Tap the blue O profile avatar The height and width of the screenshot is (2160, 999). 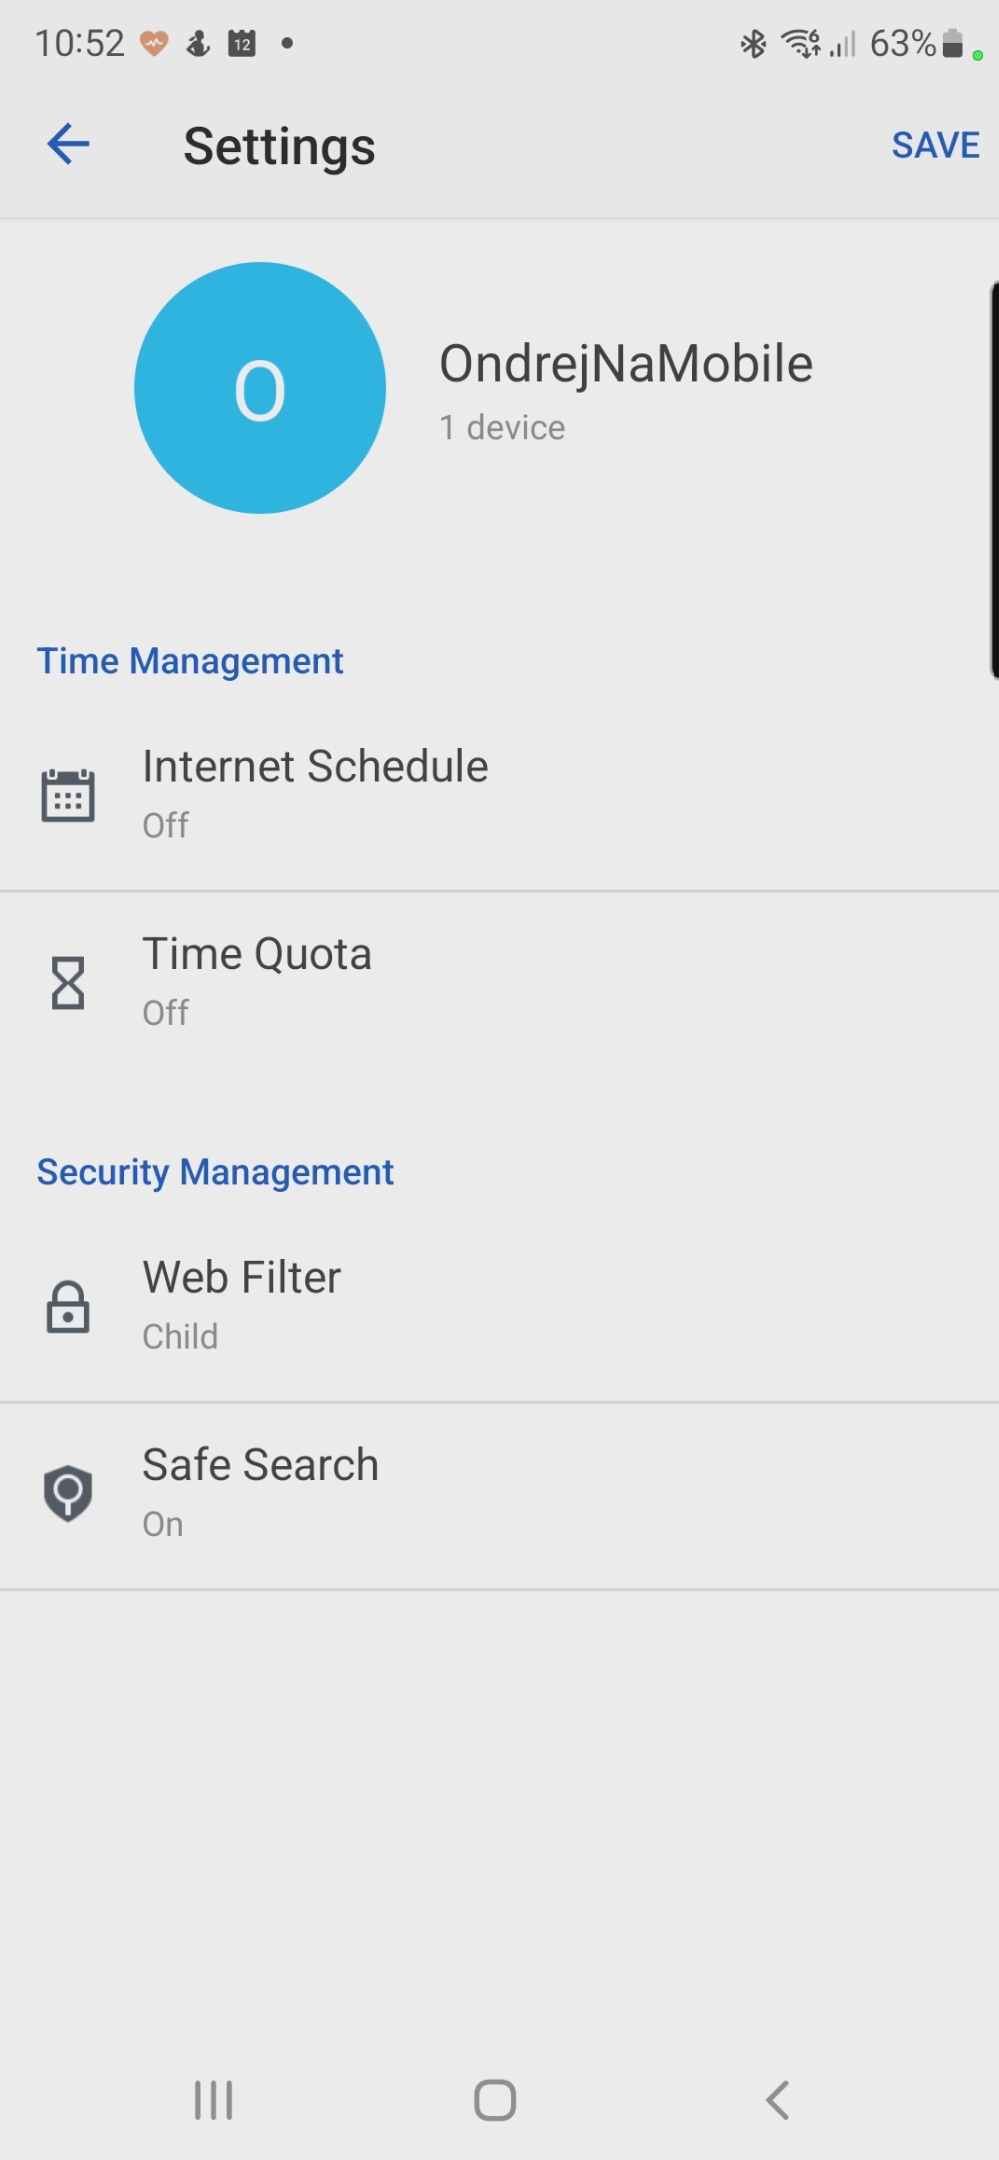(260, 388)
